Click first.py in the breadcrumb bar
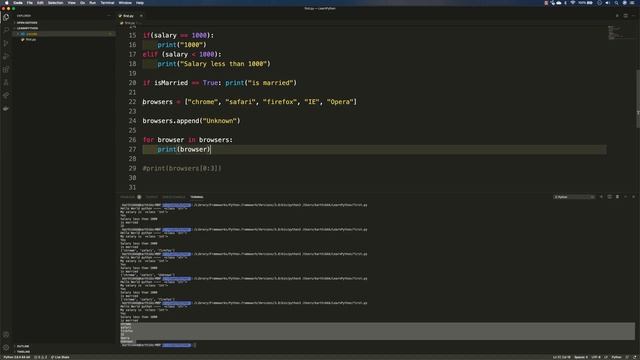Image resolution: width=640 pixels, height=360 pixels. pos(129,23)
